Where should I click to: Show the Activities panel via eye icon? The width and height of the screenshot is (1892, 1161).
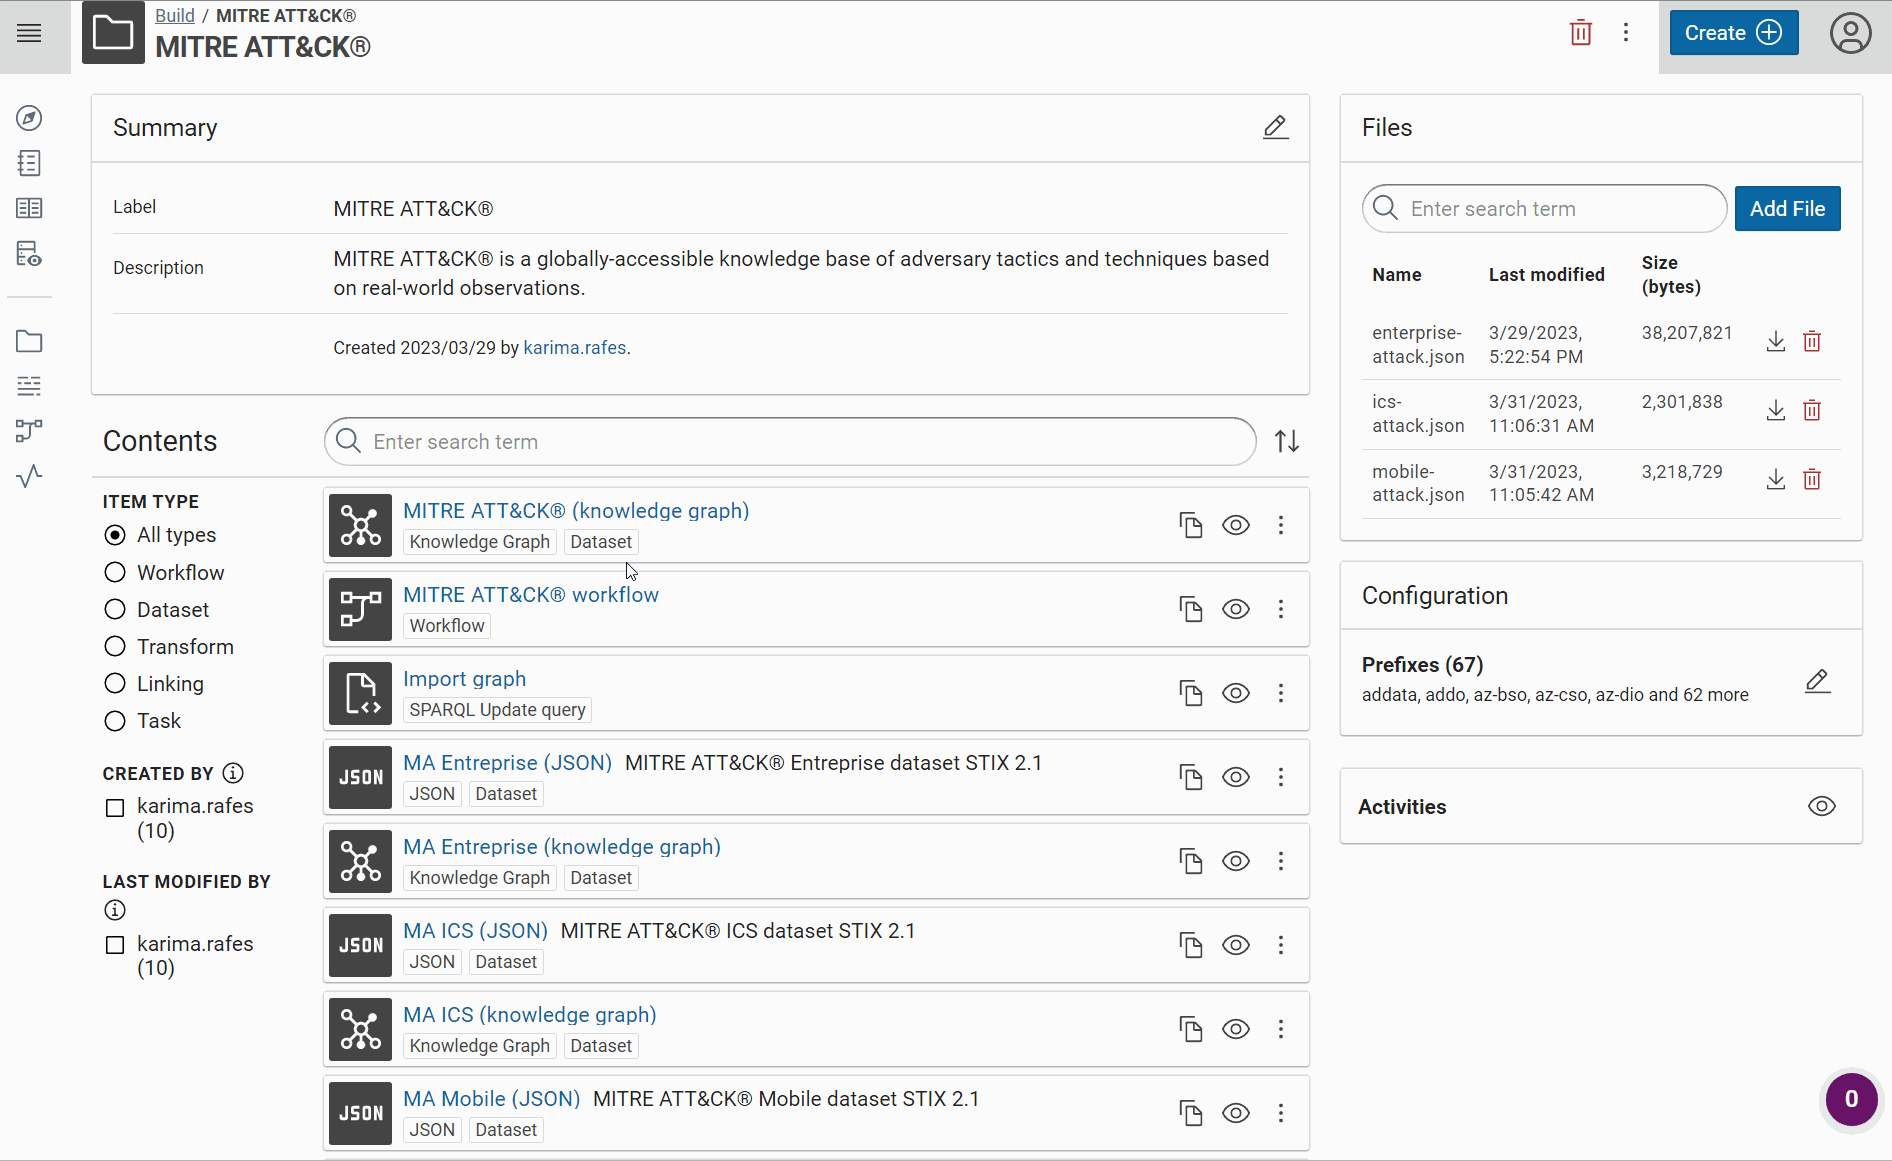(x=1821, y=806)
